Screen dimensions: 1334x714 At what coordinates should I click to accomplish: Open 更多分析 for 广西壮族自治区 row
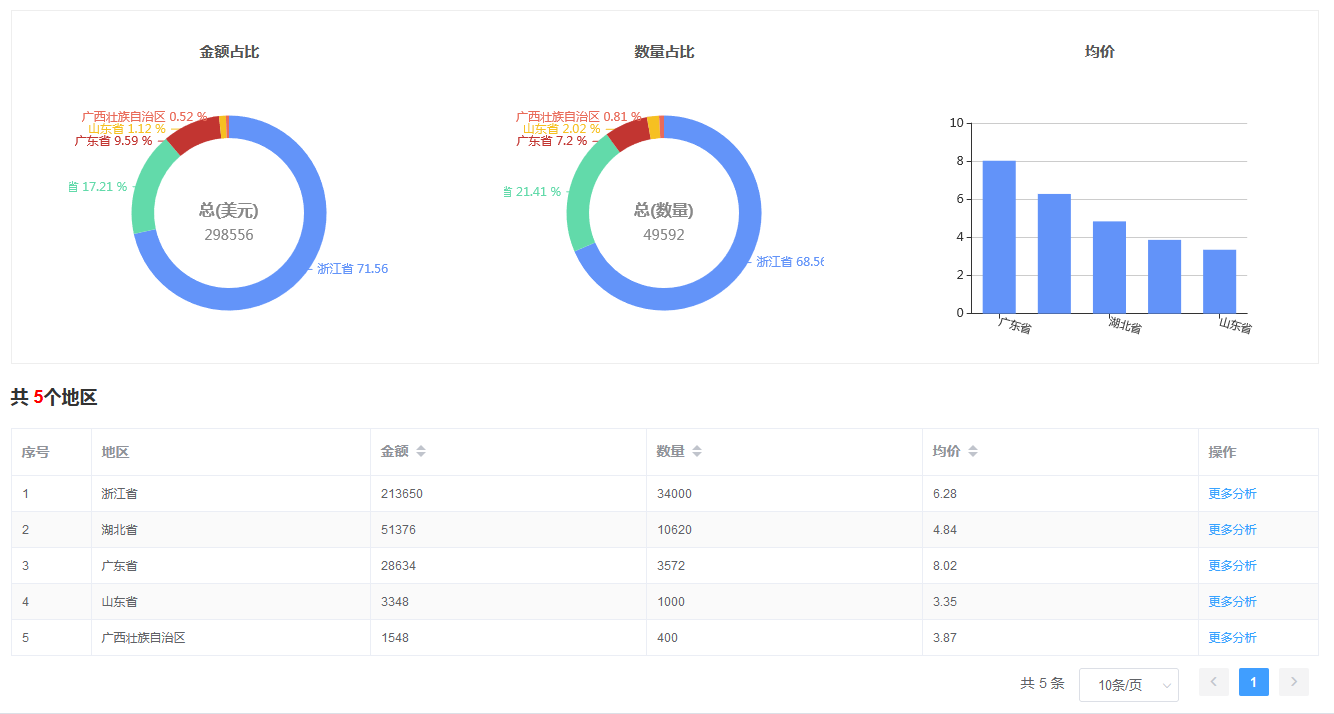1232,638
